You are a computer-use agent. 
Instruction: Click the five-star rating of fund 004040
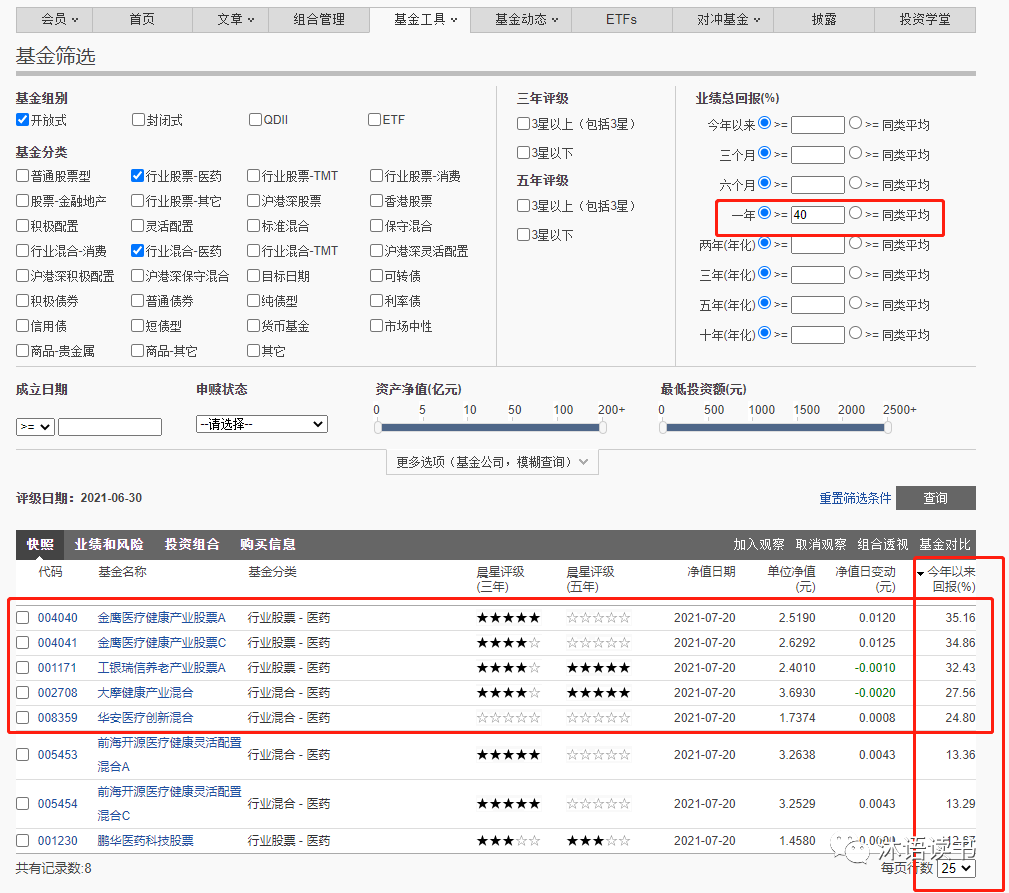pos(508,618)
